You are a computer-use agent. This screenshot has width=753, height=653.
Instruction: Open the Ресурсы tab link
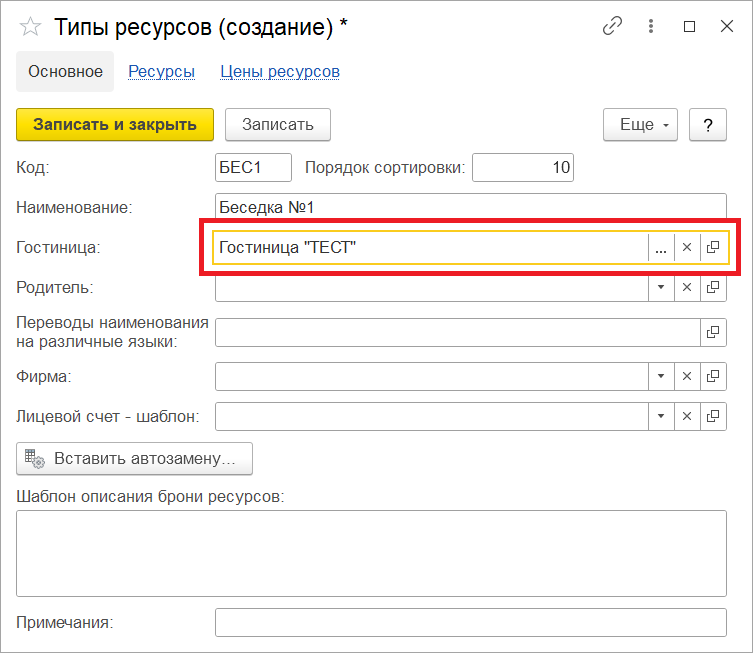click(x=161, y=72)
